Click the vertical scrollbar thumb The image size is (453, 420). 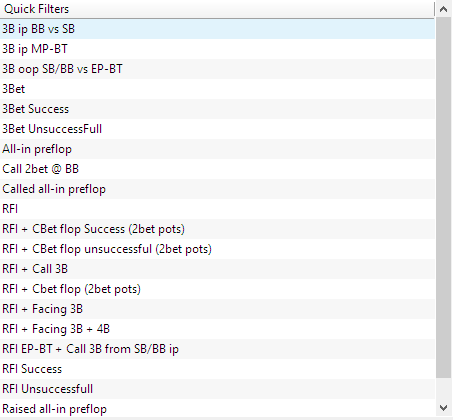pos(444,198)
